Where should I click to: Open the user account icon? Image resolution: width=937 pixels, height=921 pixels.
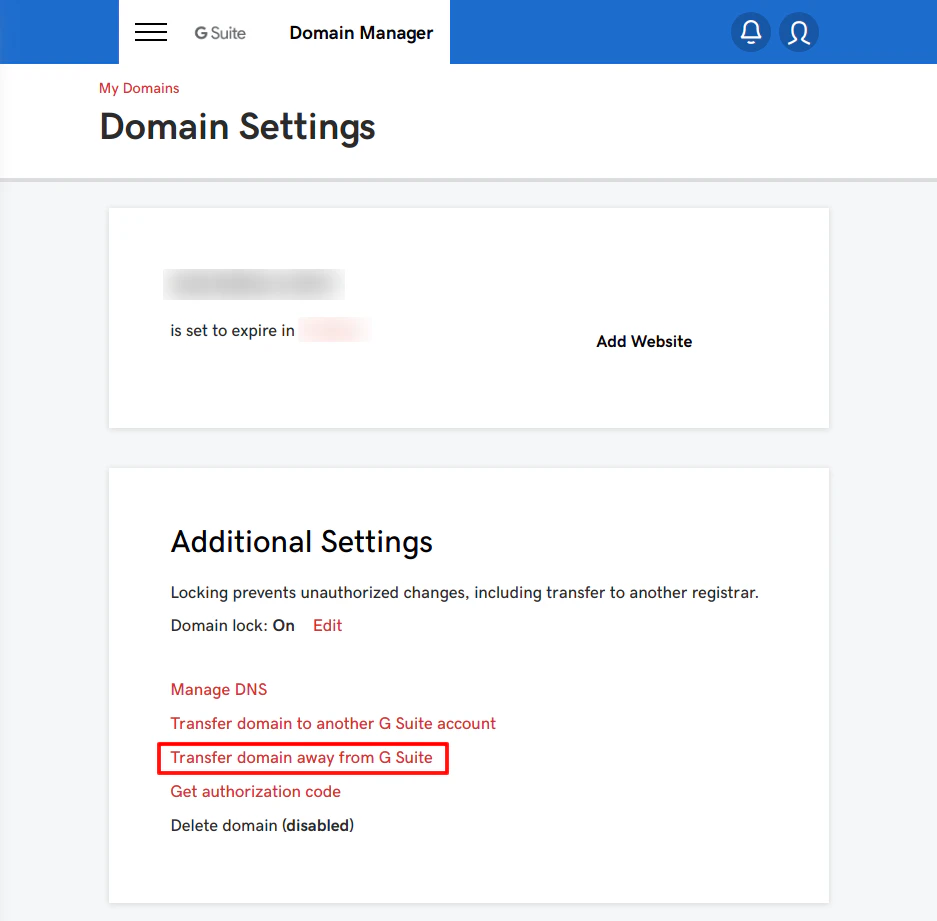tap(798, 32)
